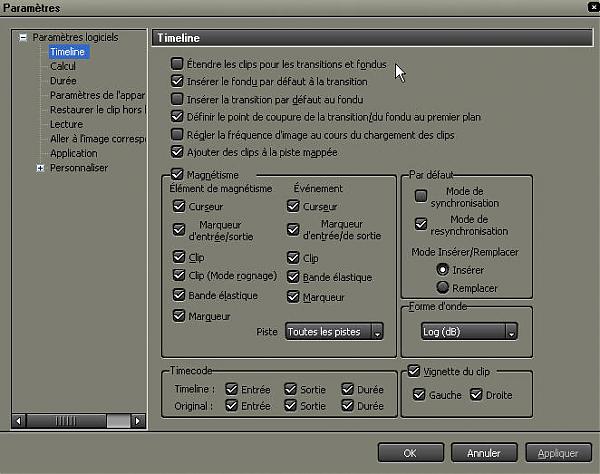Image resolution: width=600 pixels, height=474 pixels.
Task: Toggle Marqueur under Événement
Action: tap(293, 296)
